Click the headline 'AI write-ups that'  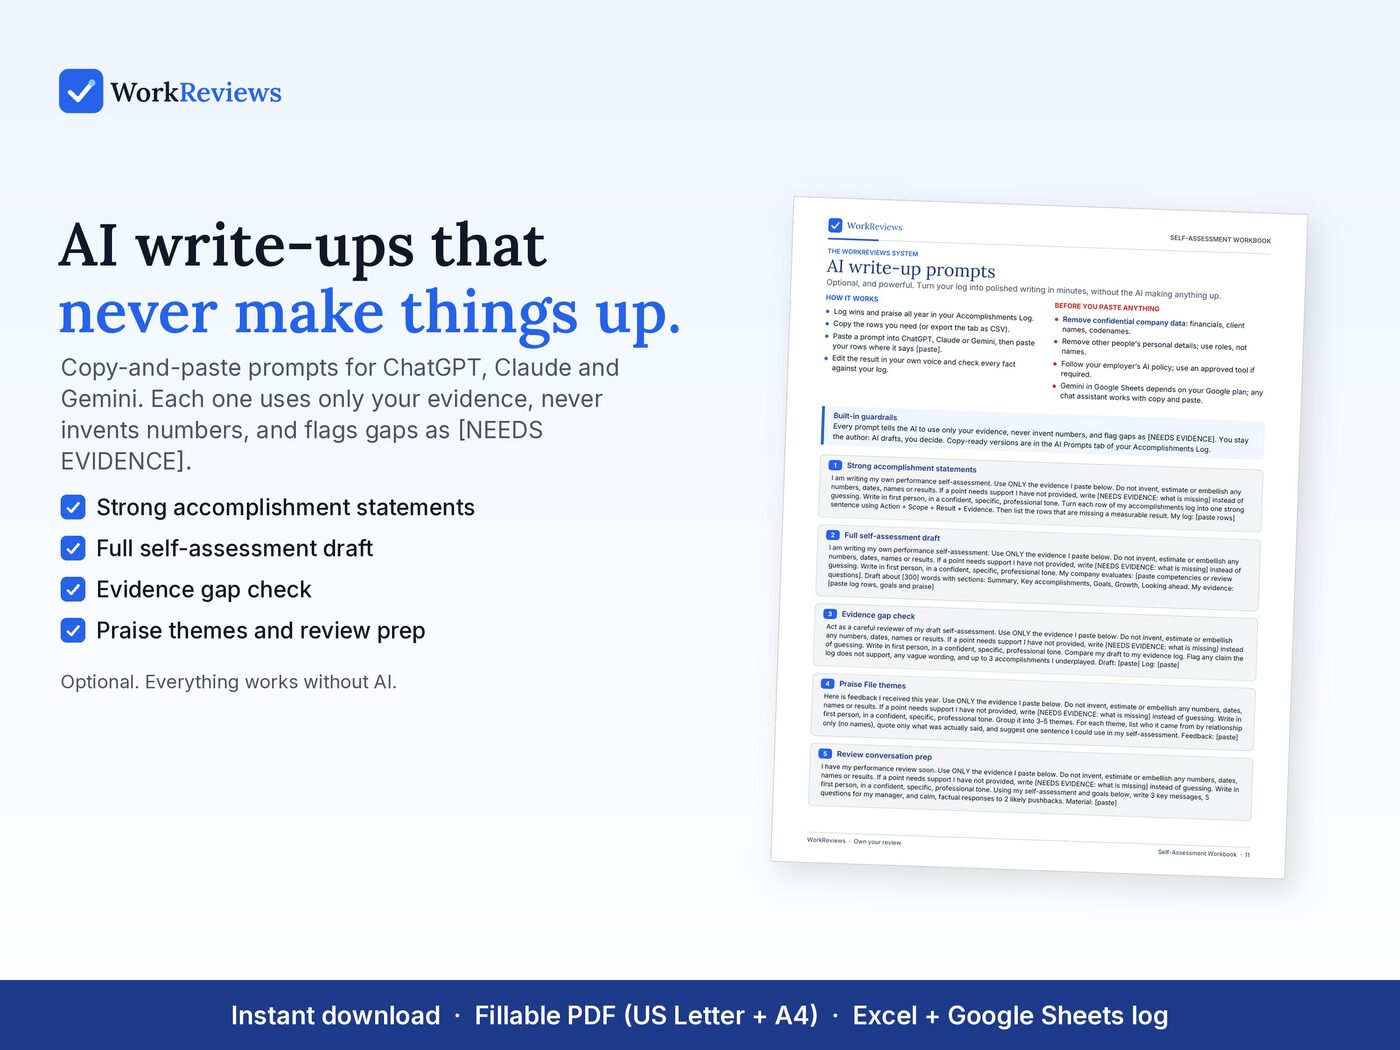click(x=303, y=246)
